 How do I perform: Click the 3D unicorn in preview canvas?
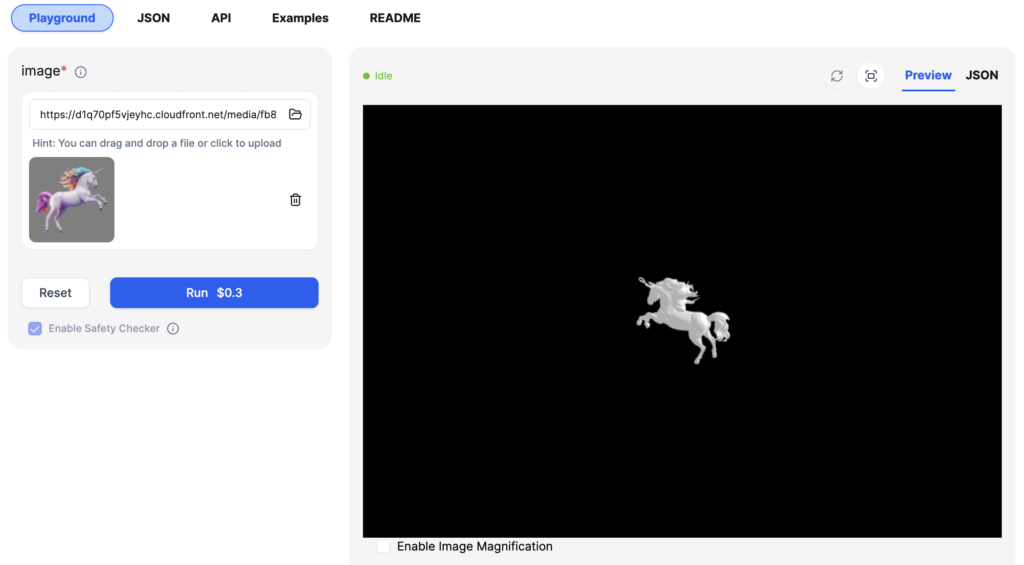point(683,318)
